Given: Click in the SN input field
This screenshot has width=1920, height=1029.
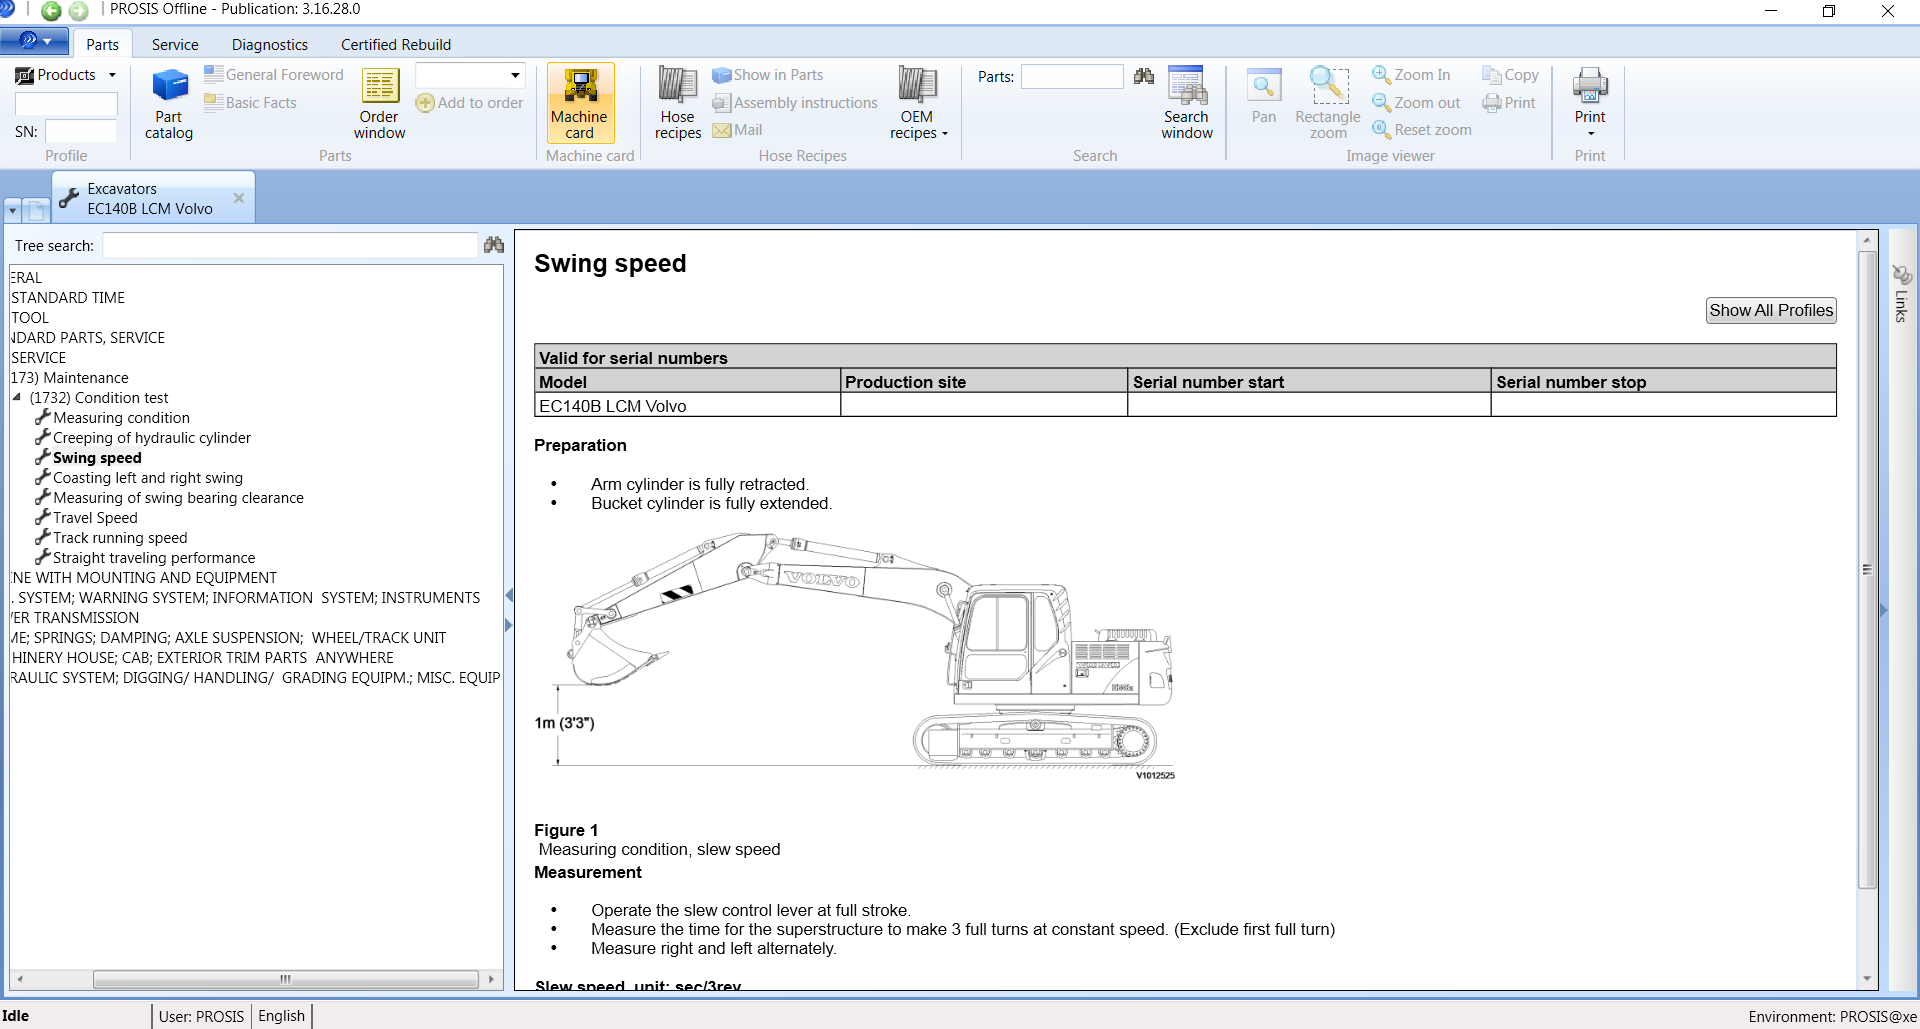Looking at the screenshot, I should [x=81, y=131].
